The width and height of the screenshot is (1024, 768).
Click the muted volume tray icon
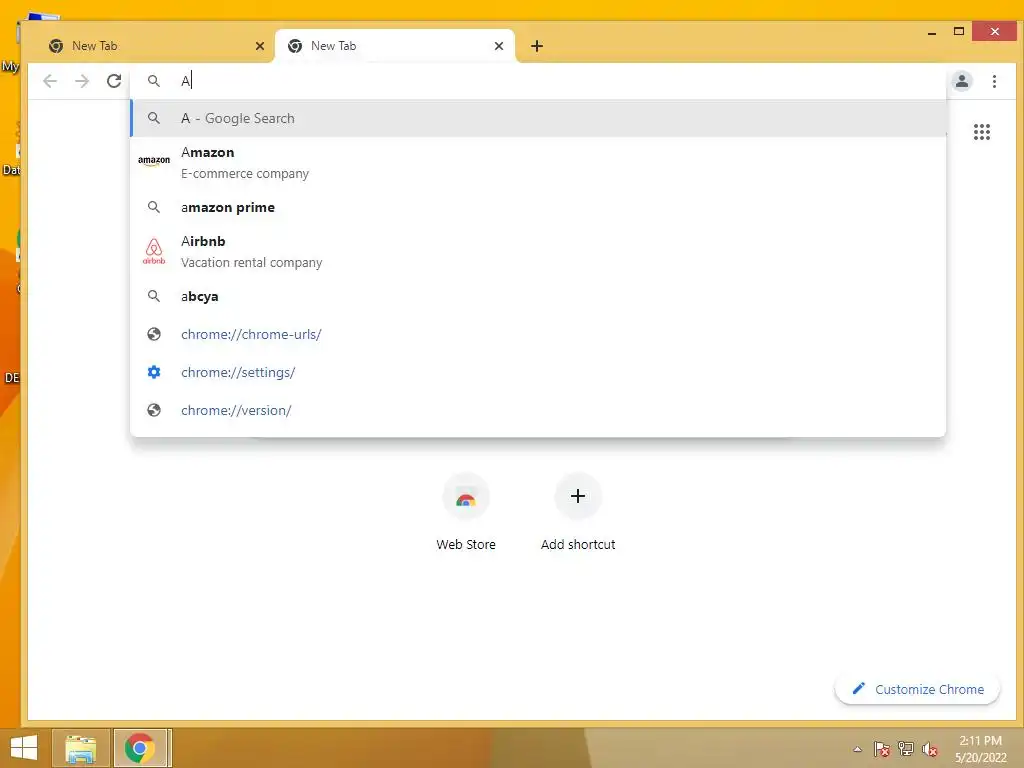click(x=930, y=749)
